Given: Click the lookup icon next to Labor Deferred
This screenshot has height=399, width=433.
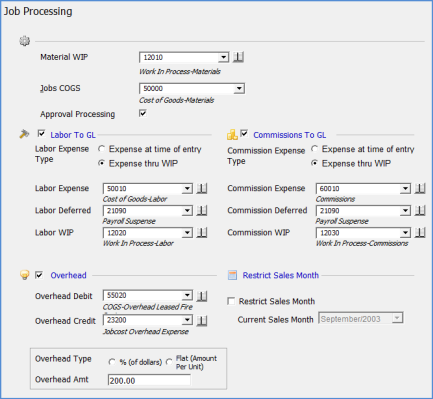Looking at the screenshot, I should pyautogui.click(x=201, y=210).
